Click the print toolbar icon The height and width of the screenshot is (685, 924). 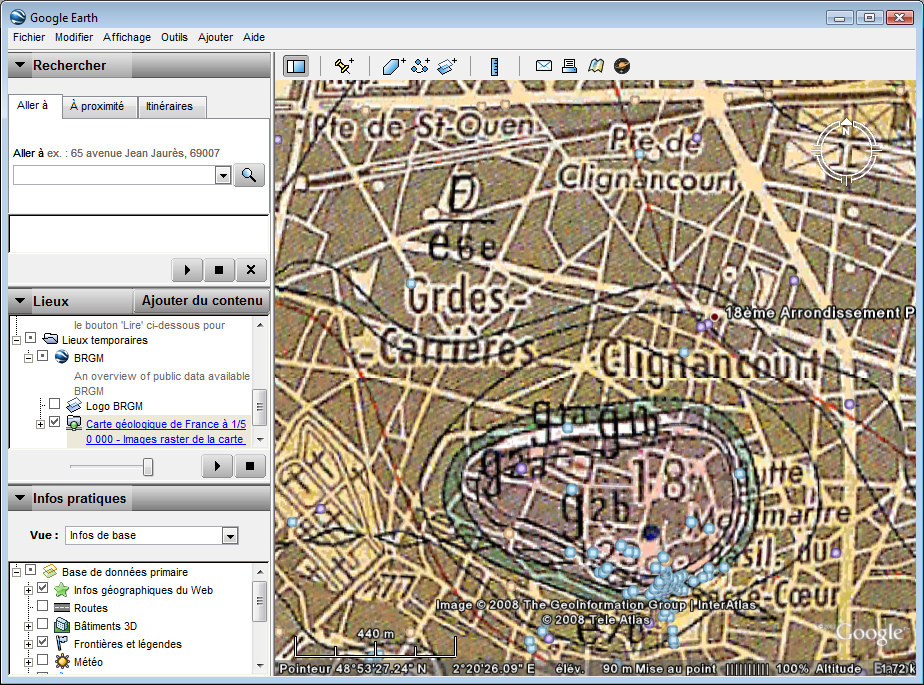point(569,66)
